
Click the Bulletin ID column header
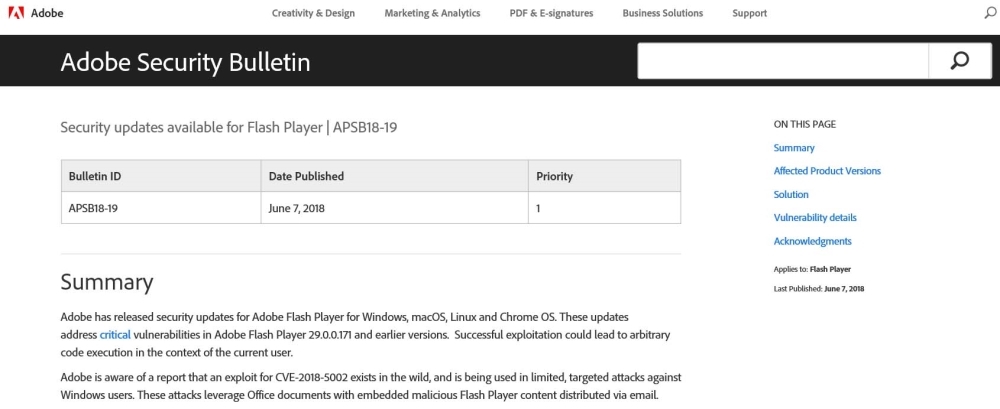click(x=161, y=176)
